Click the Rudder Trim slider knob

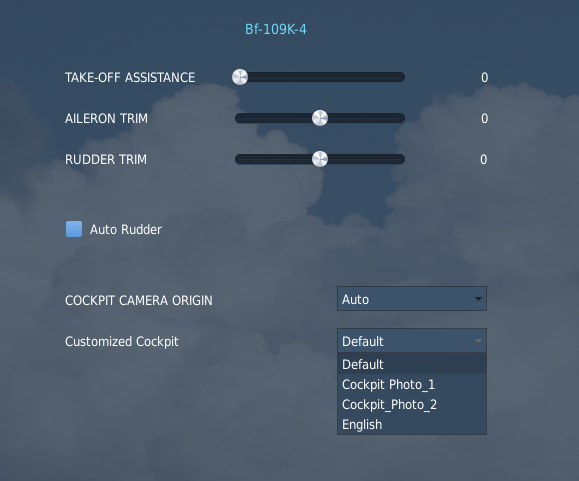pos(320,159)
